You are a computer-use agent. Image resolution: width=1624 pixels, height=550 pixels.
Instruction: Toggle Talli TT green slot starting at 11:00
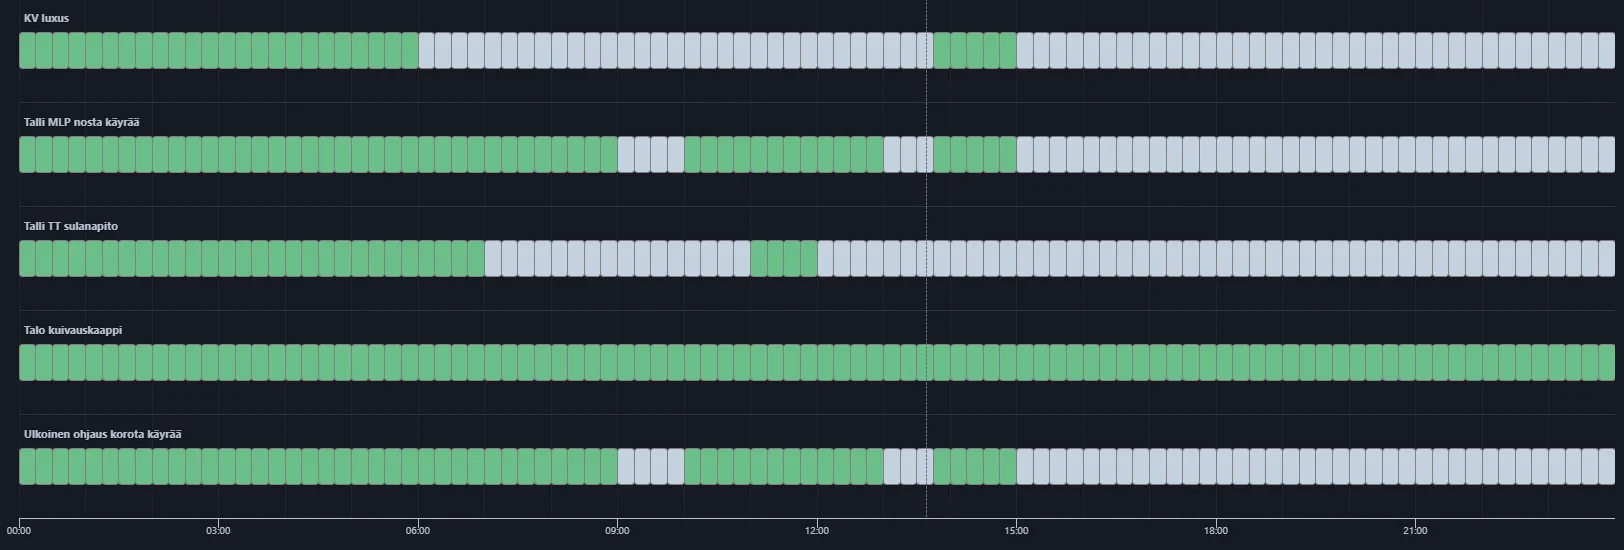click(x=759, y=258)
